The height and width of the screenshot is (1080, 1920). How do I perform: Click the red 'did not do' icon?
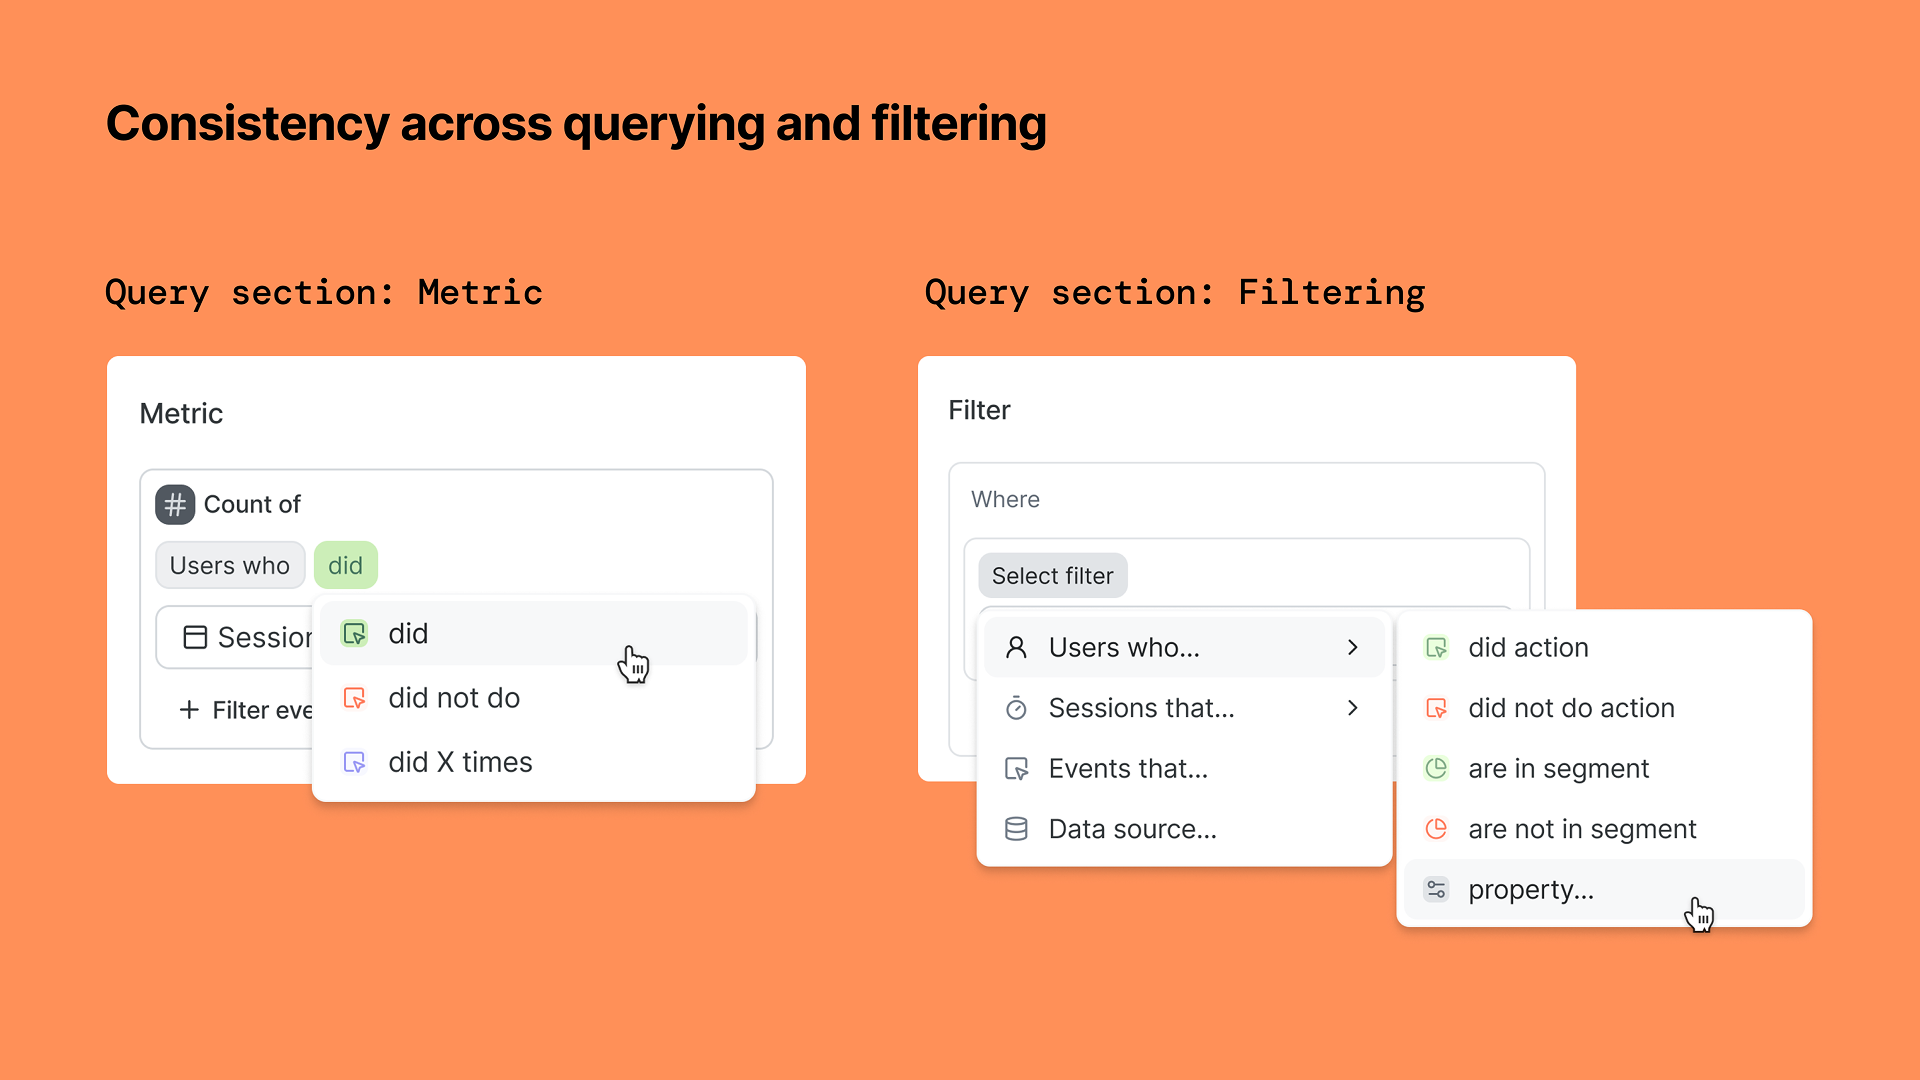355,697
